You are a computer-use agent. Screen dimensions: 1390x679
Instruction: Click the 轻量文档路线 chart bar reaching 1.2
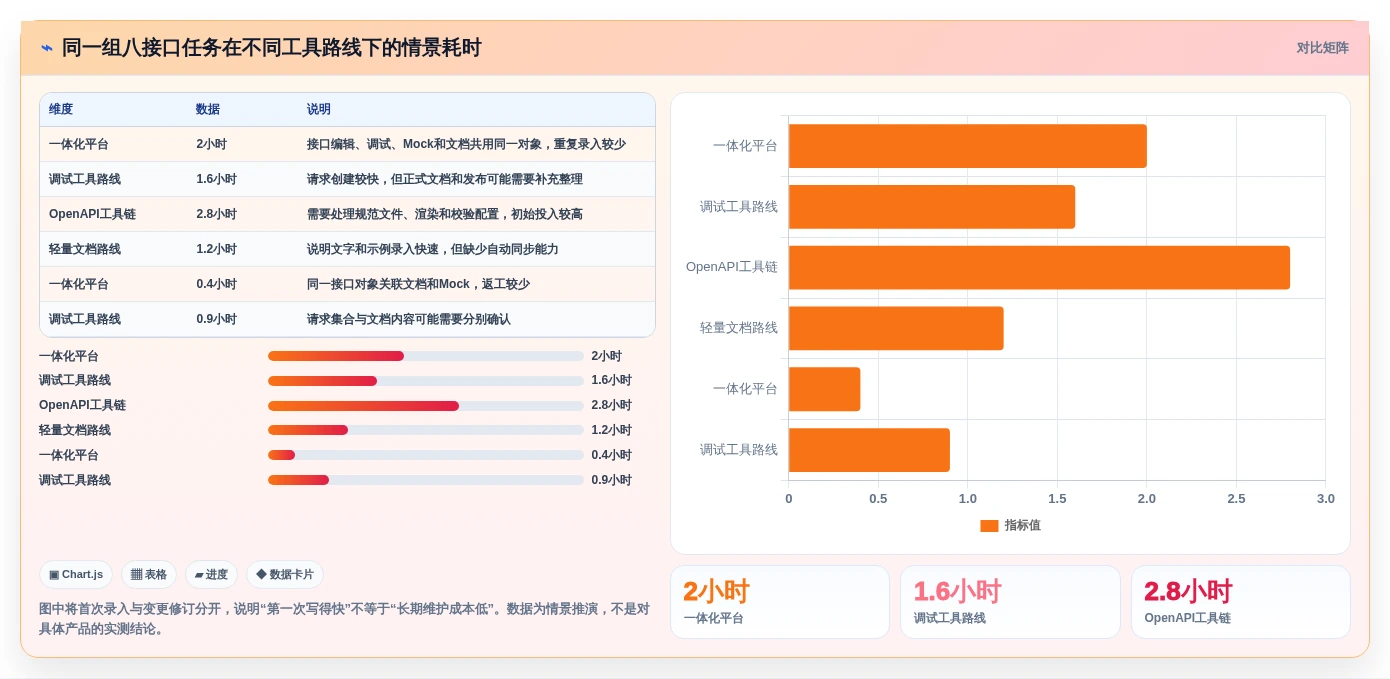[896, 328]
